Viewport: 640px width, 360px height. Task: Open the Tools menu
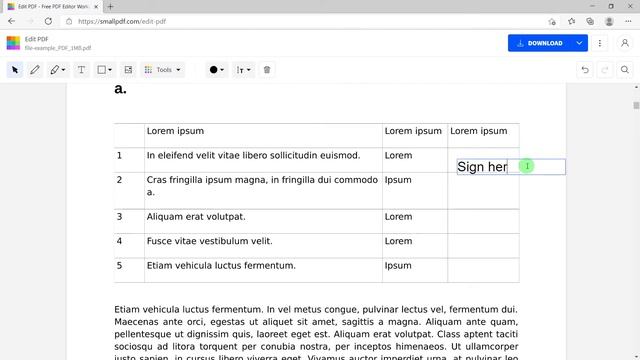[x=162, y=70]
